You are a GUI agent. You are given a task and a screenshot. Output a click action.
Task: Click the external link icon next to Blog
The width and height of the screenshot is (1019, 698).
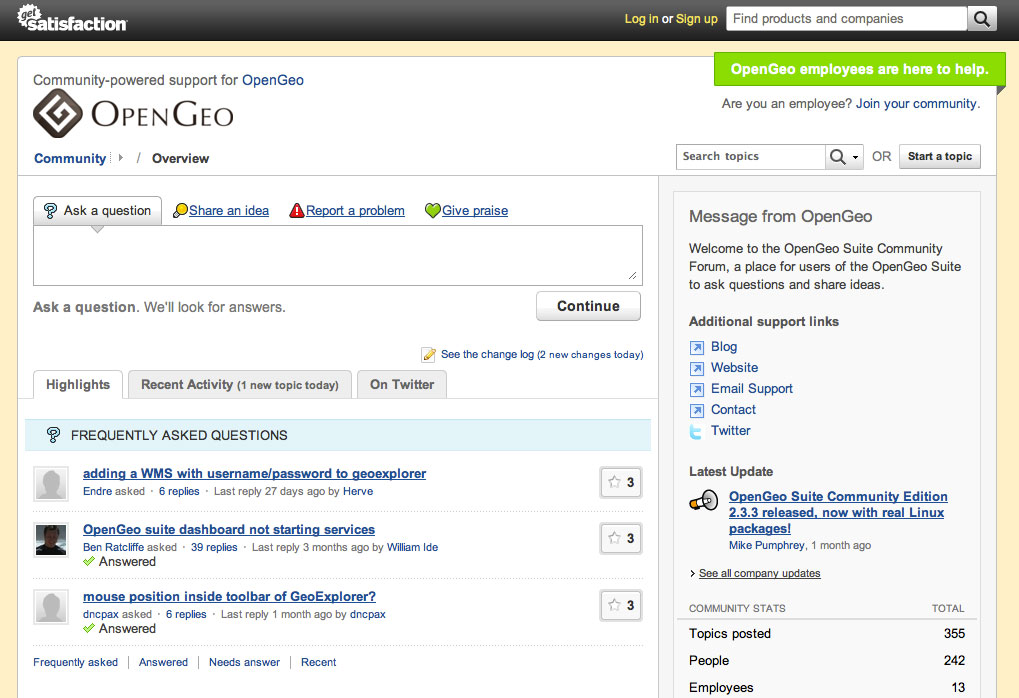[697, 347]
